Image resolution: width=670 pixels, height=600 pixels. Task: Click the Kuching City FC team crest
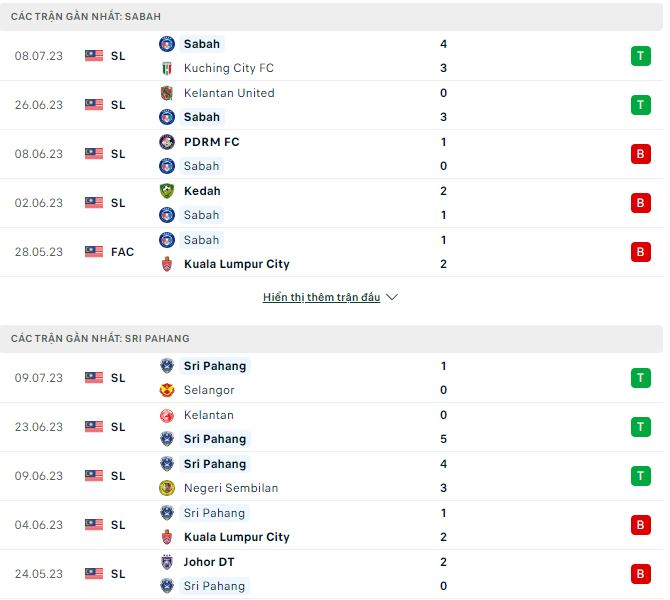pos(167,68)
